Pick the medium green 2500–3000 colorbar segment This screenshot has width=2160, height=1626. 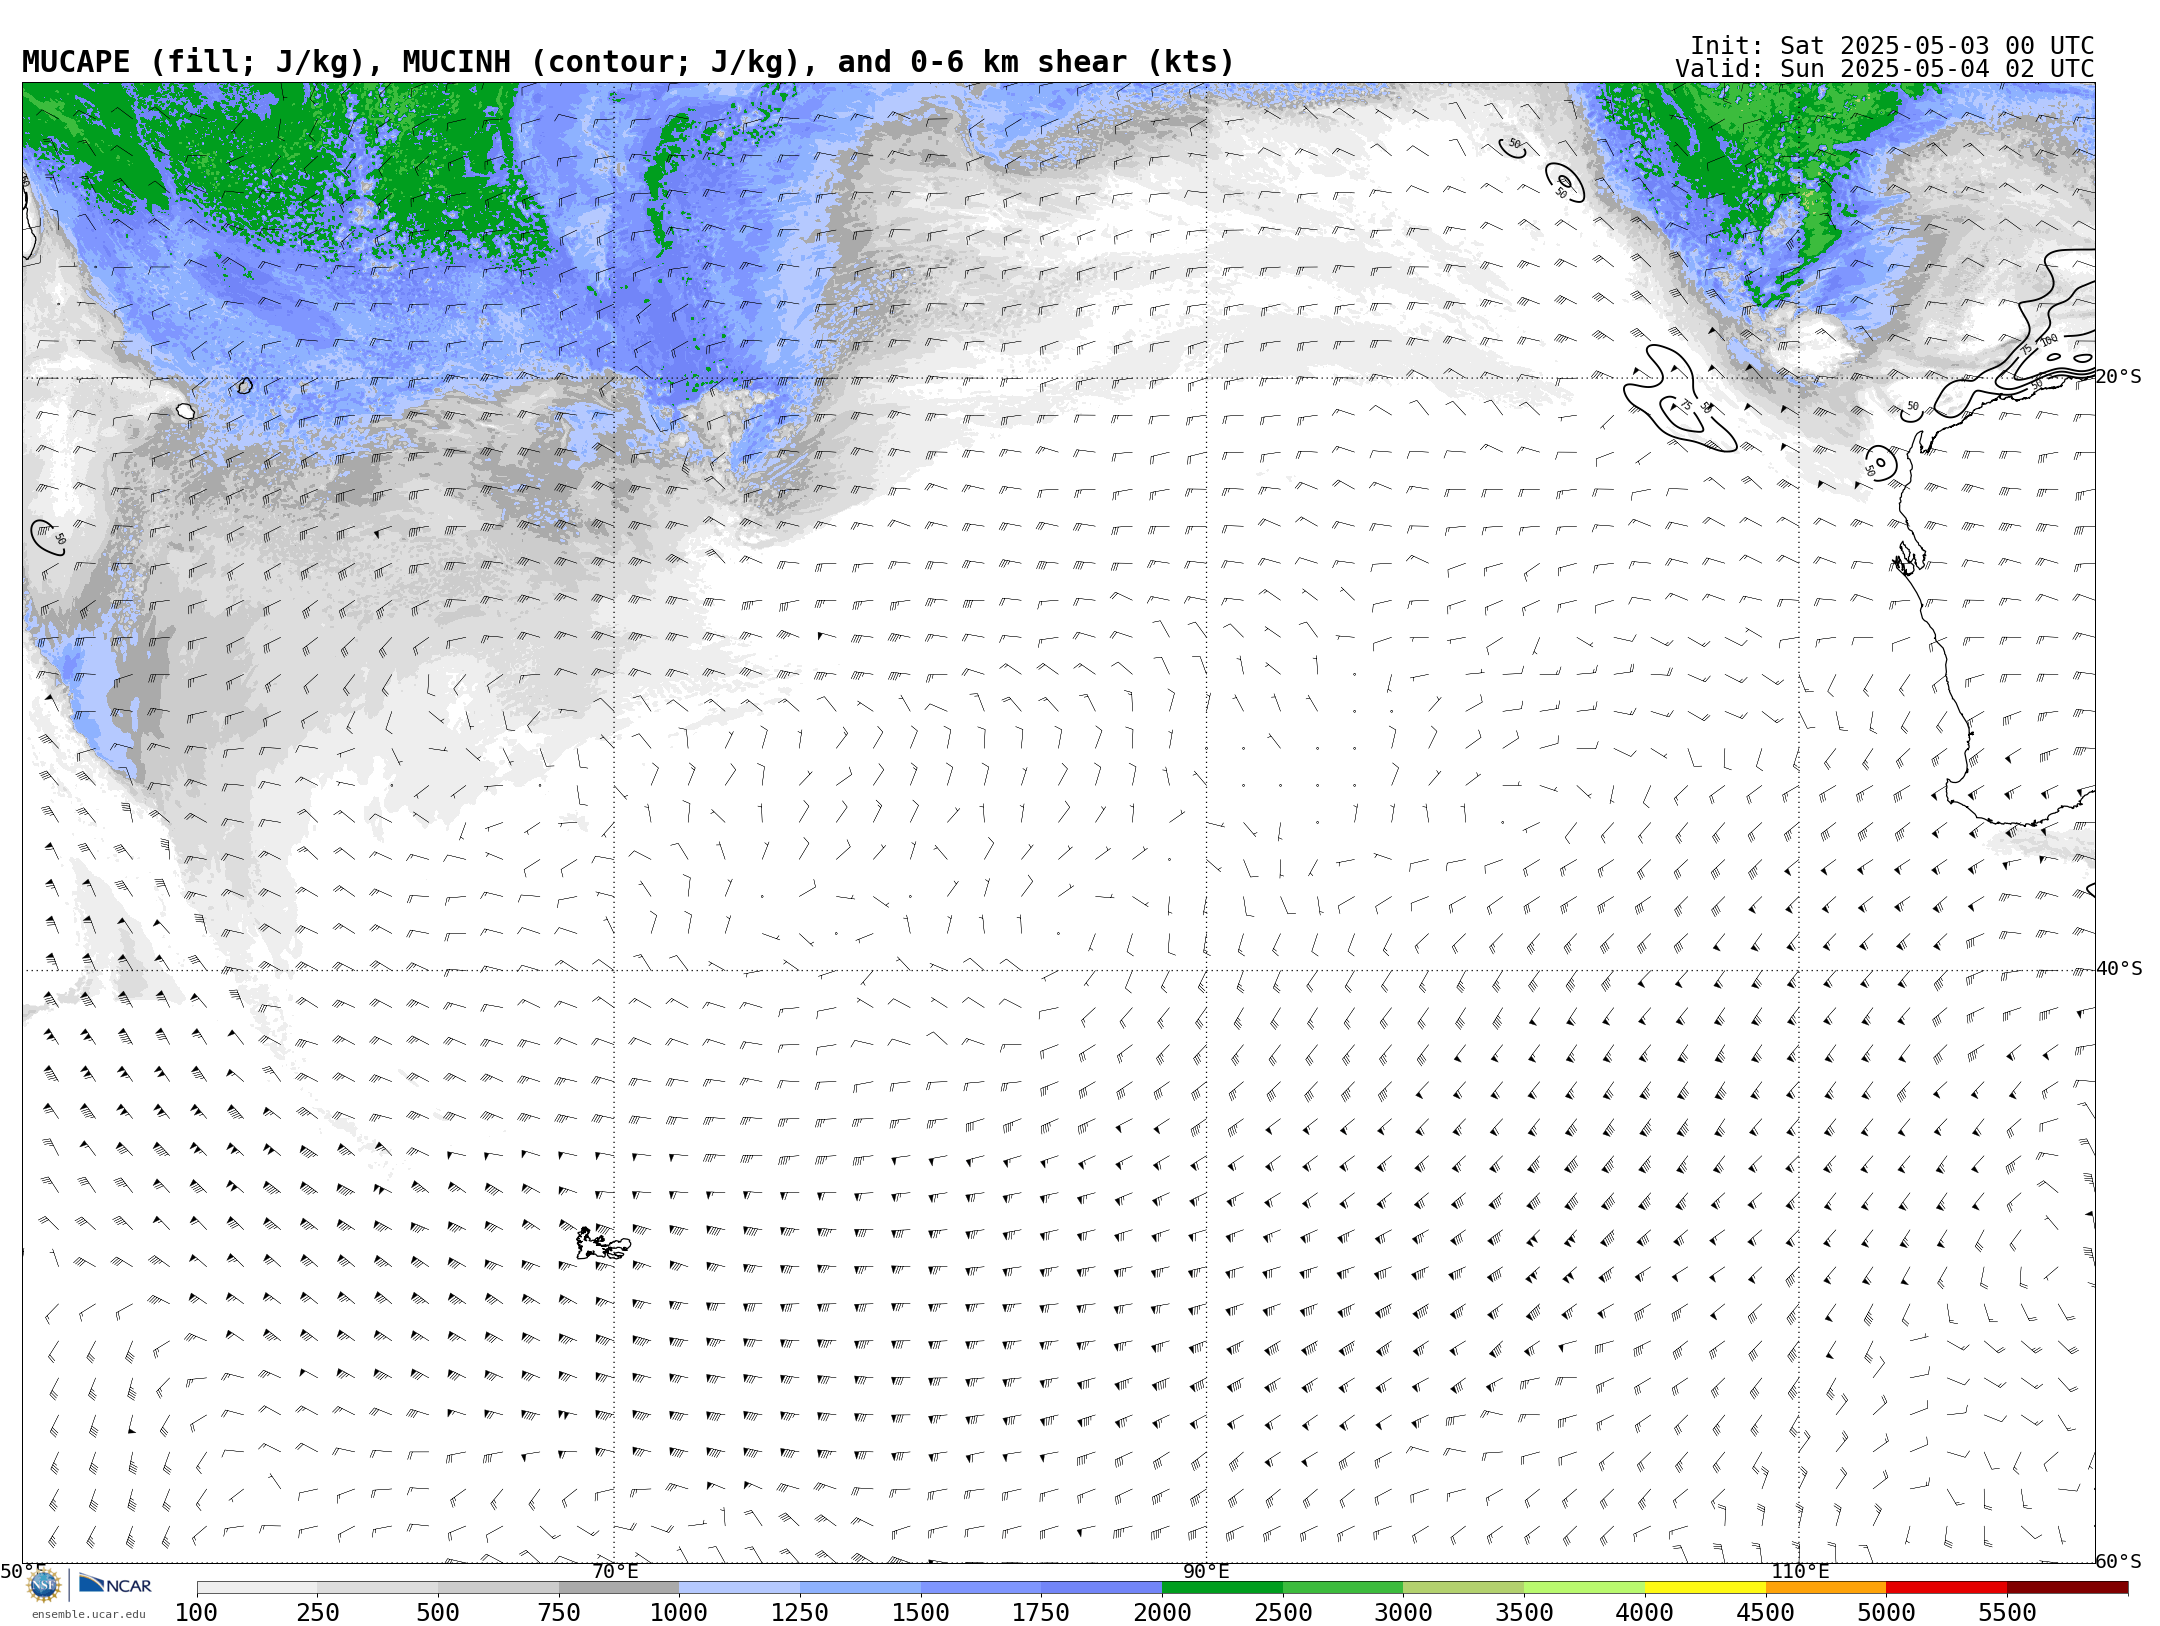pyautogui.click(x=1343, y=1588)
